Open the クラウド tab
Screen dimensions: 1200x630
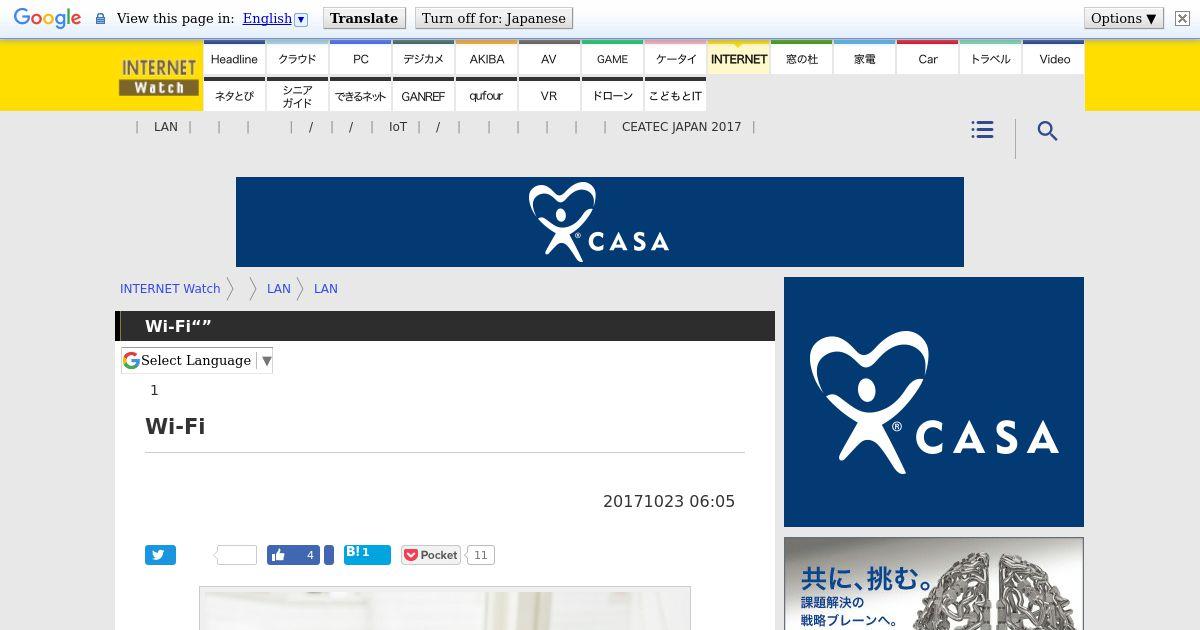click(297, 58)
